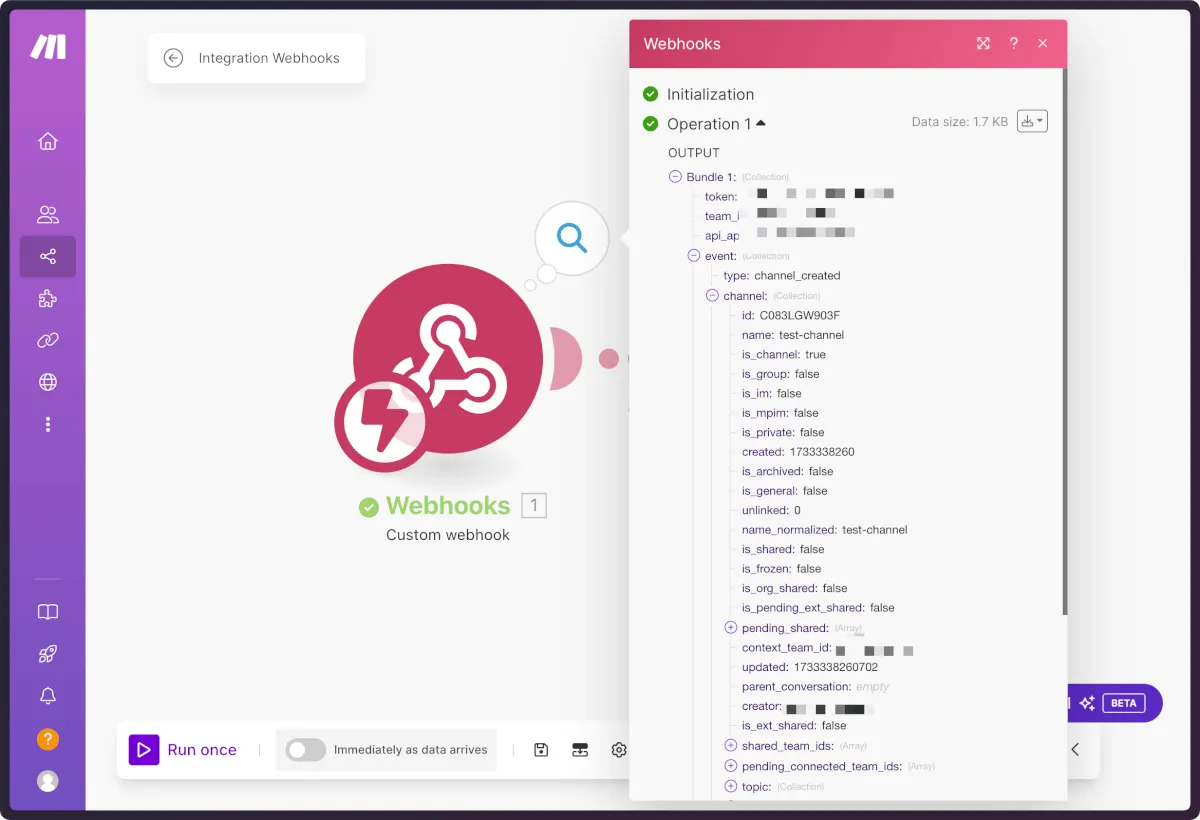The image size is (1200, 820).
Task: Click Immediately as data arrives label
Action: [x=410, y=750]
